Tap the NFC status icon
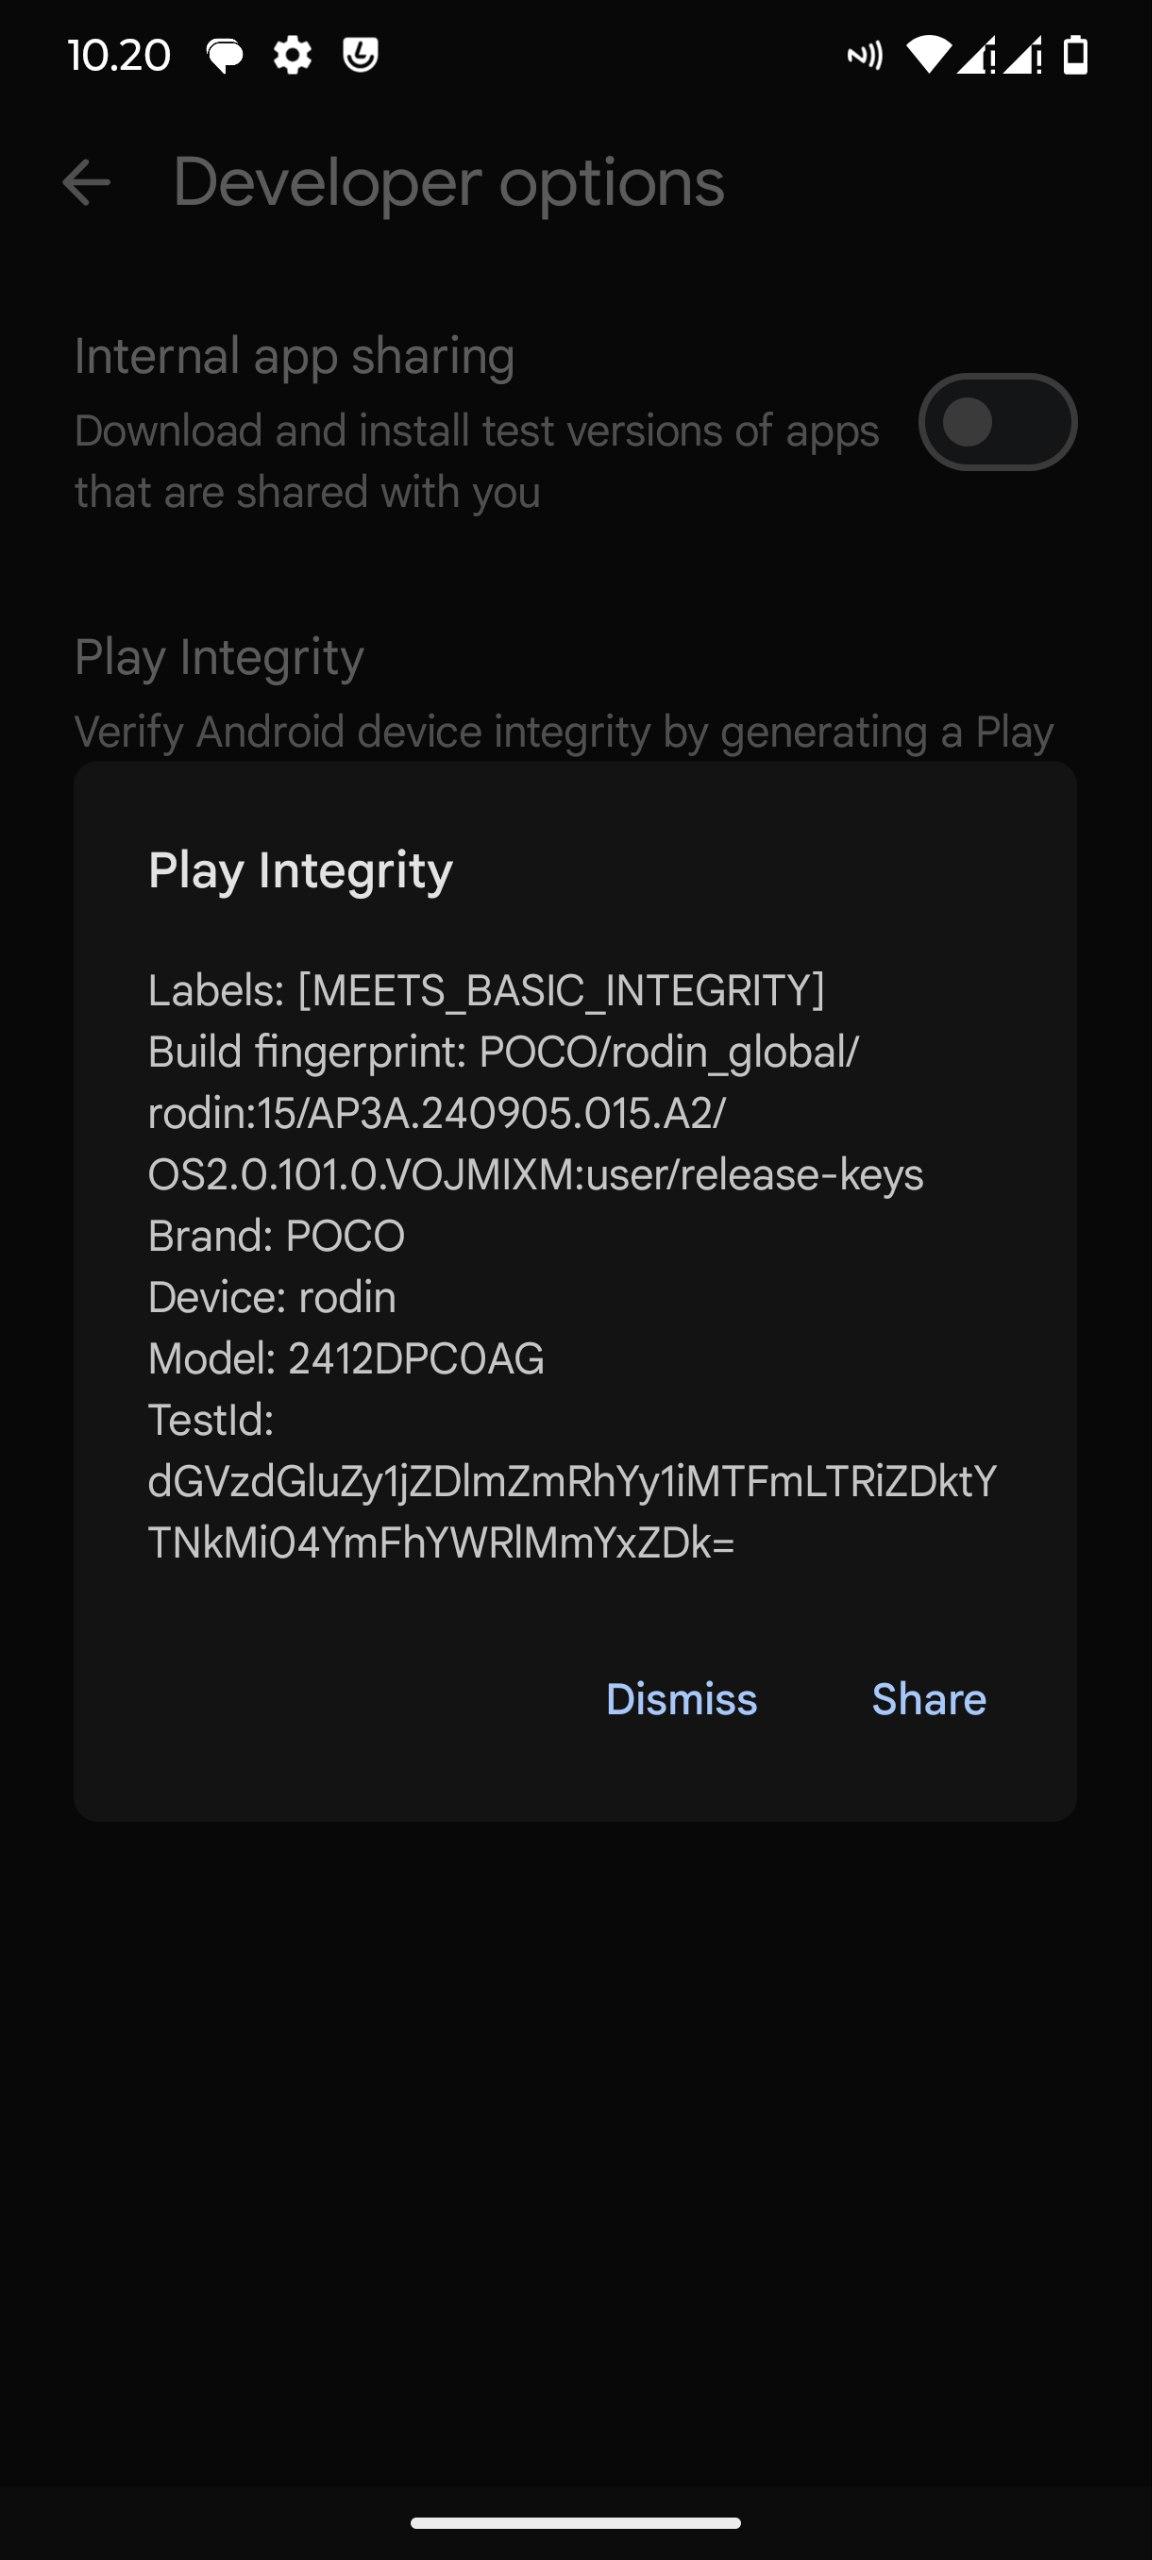1152x2560 pixels. coord(865,56)
